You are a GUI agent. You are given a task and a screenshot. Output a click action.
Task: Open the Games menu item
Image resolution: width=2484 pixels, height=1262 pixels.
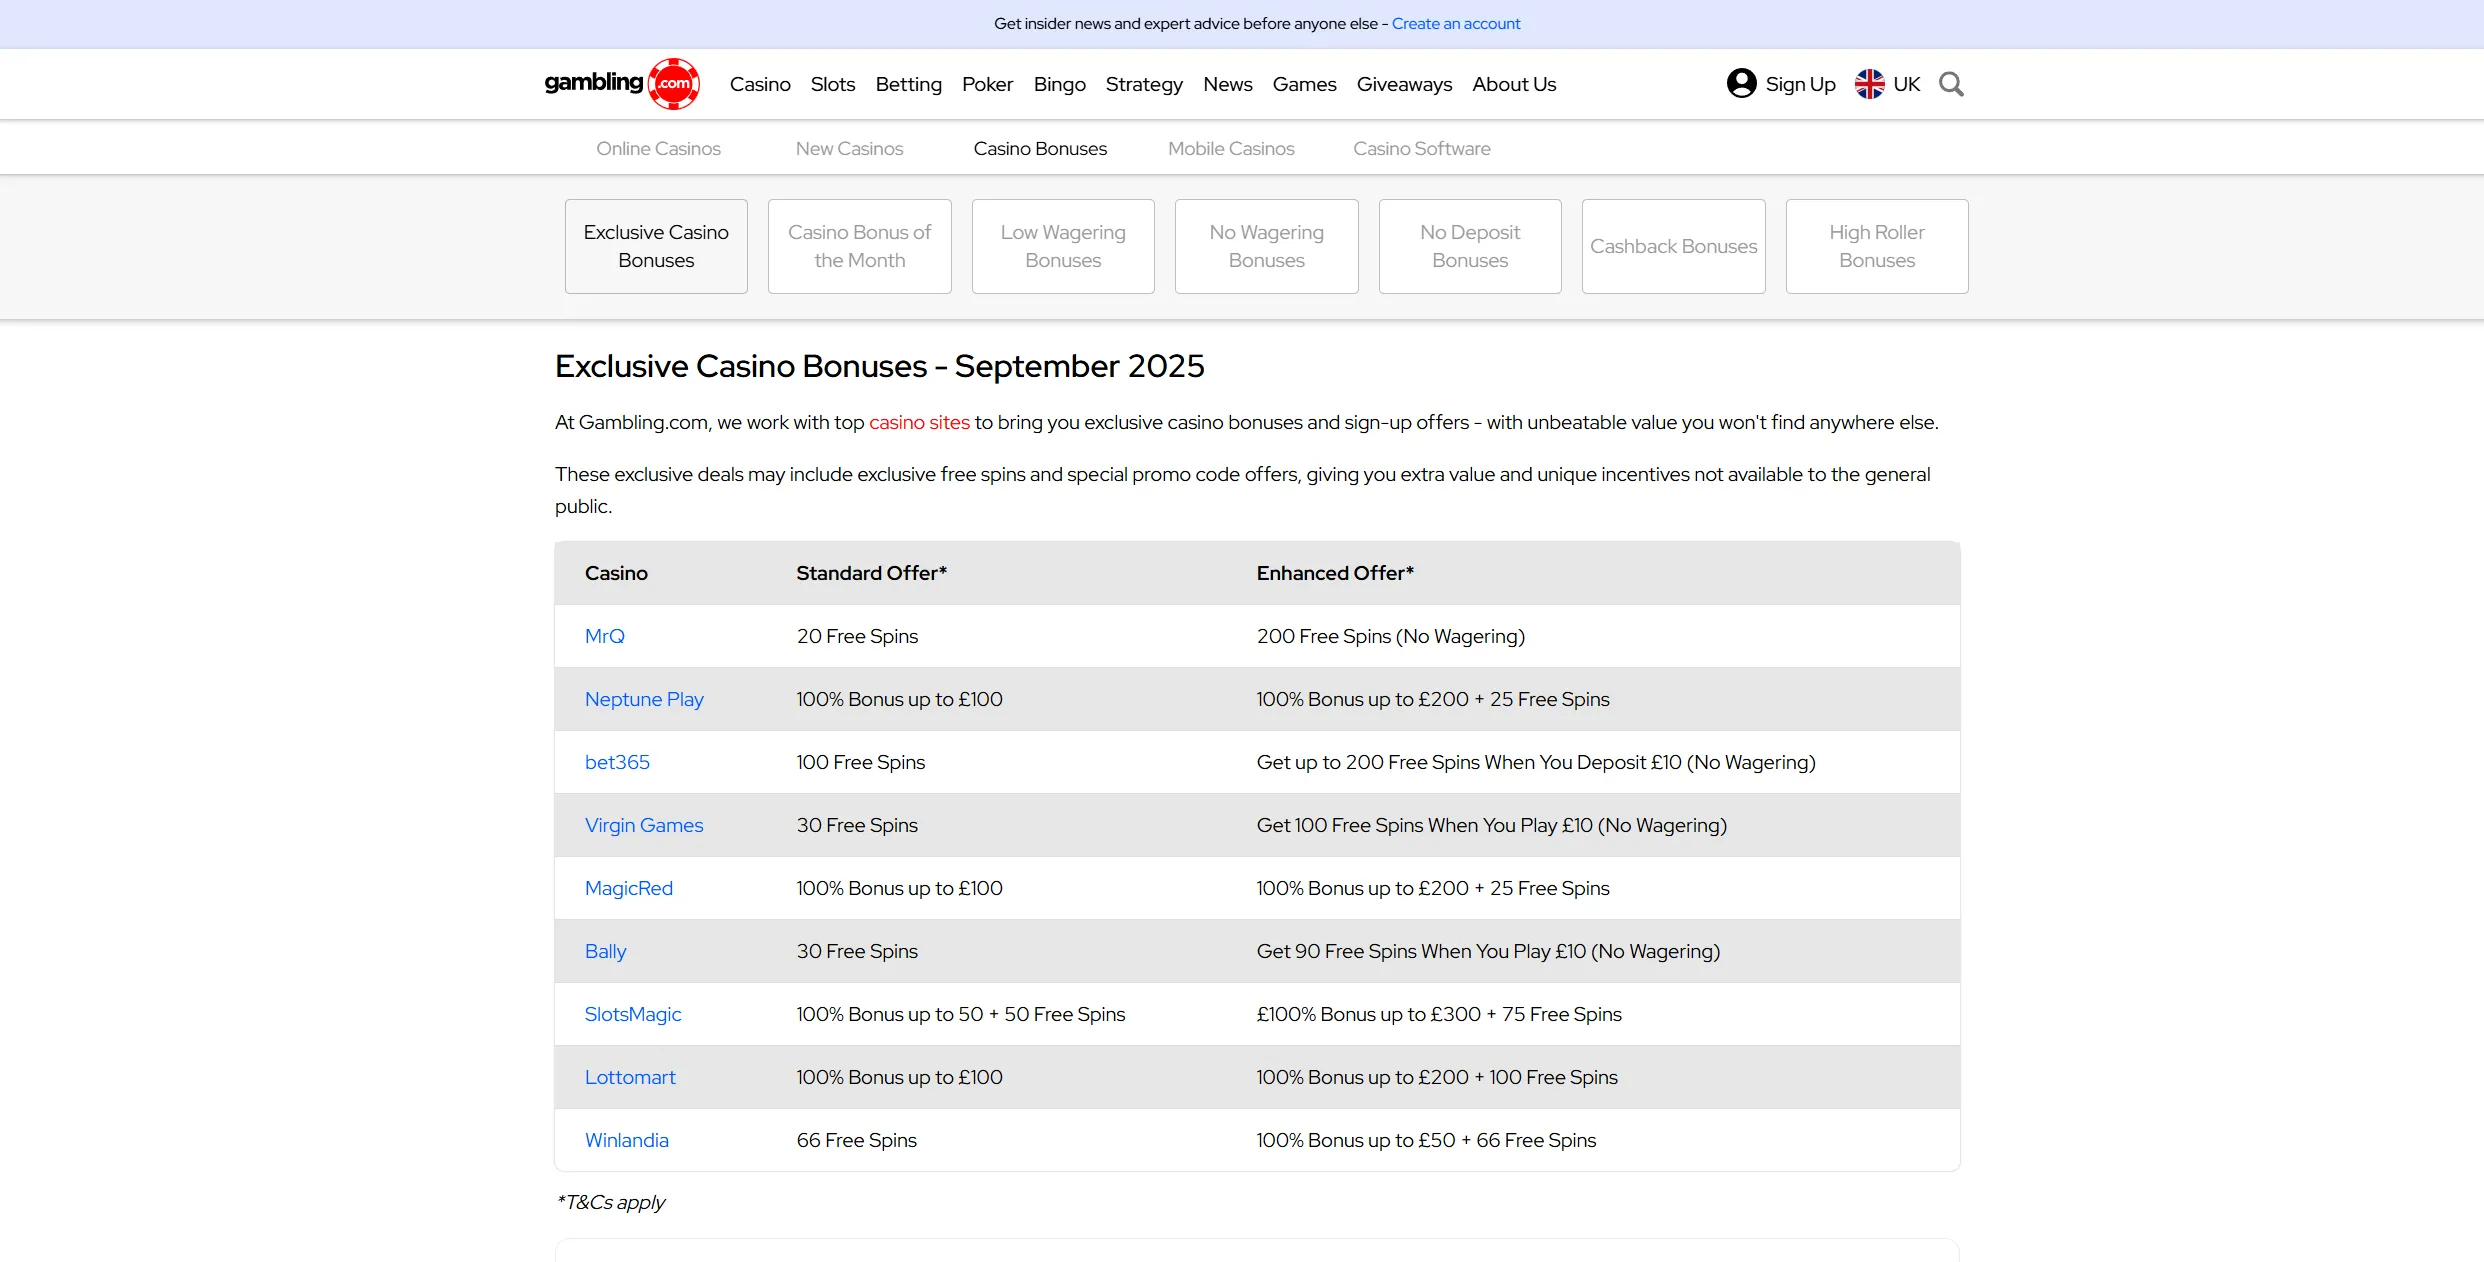pyautogui.click(x=1304, y=84)
